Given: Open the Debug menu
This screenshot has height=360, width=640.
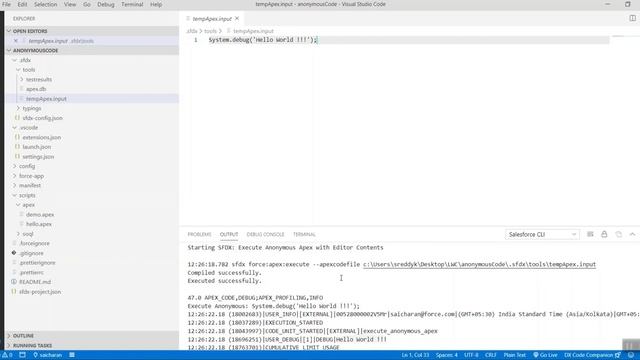Looking at the screenshot, I should click(x=106, y=4).
